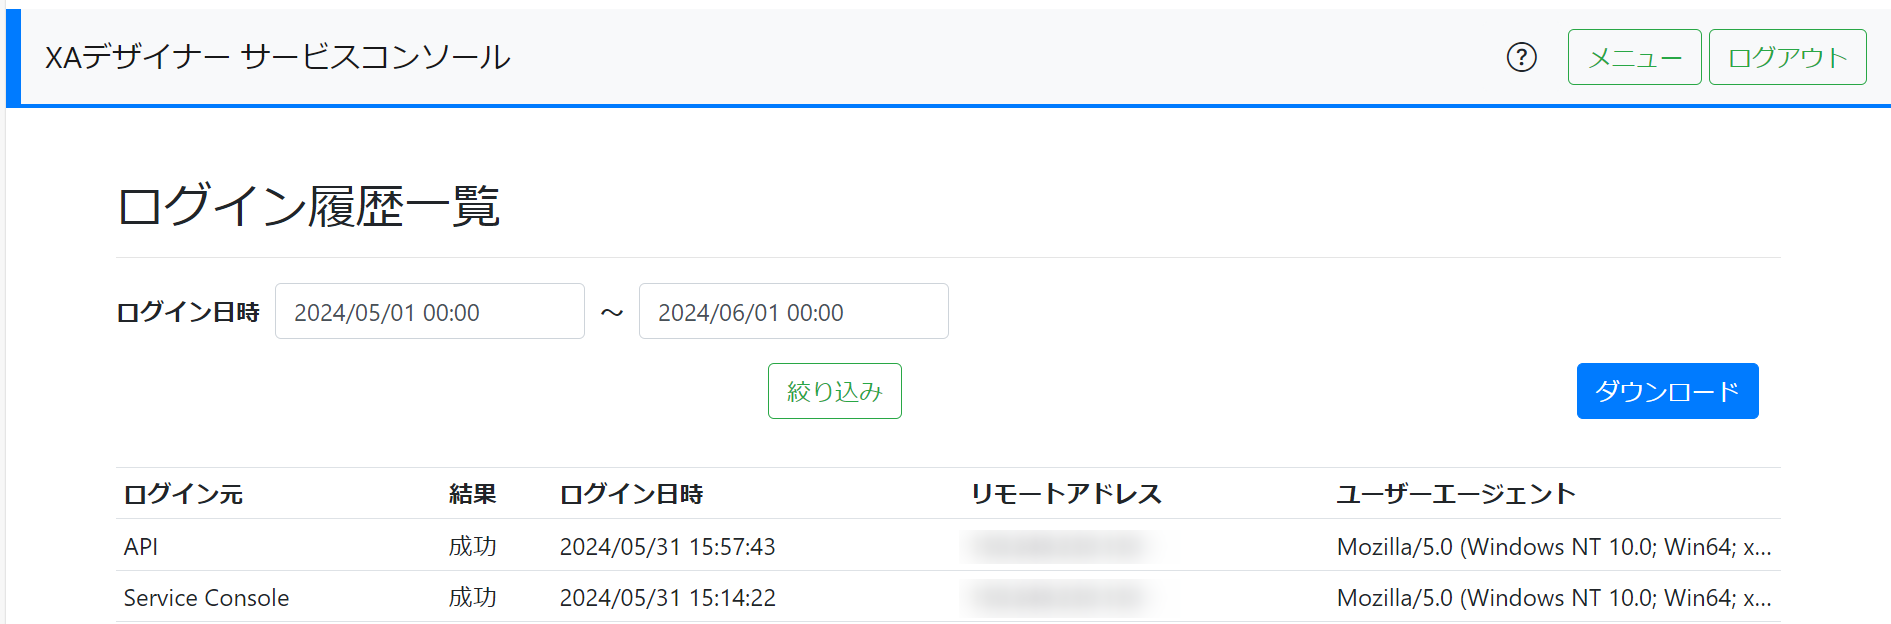
Task: Click the ログイン日時 table column header
Action: point(631,494)
